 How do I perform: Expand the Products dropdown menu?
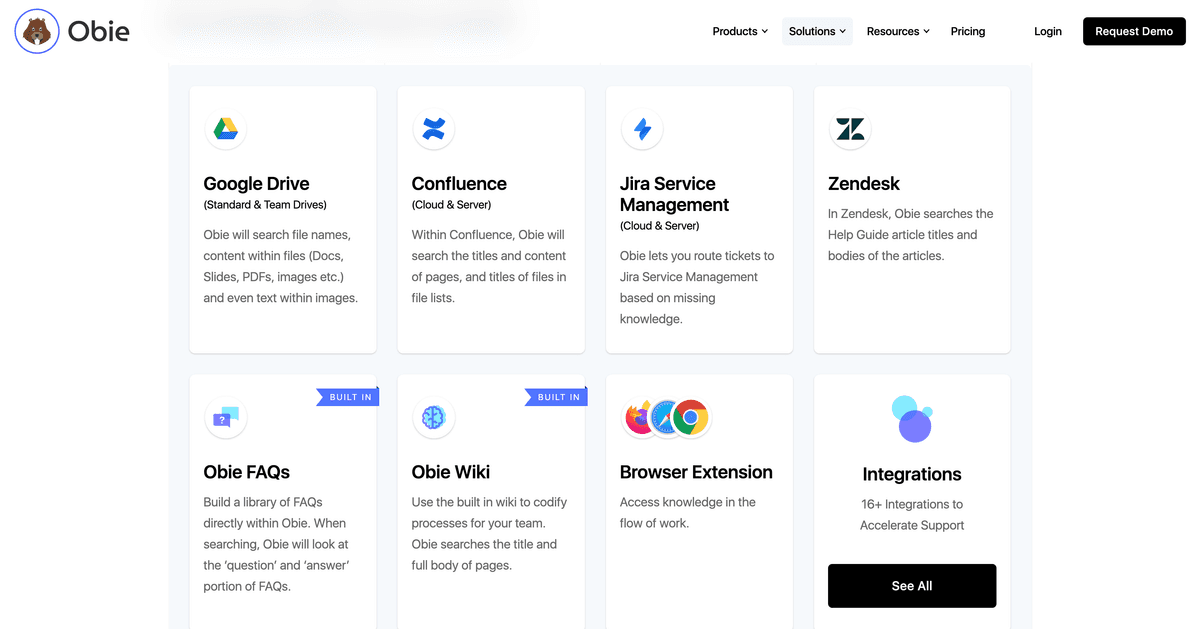pyautogui.click(x=740, y=31)
